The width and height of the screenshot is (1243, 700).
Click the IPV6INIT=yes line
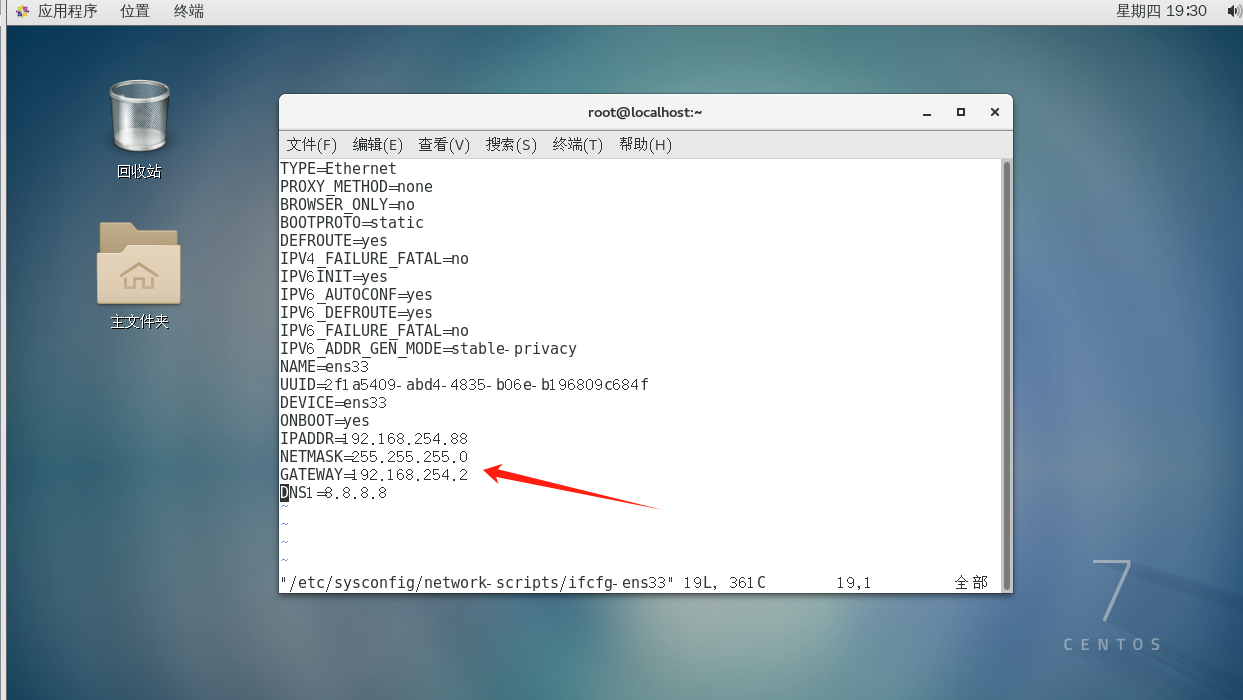point(334,277)
